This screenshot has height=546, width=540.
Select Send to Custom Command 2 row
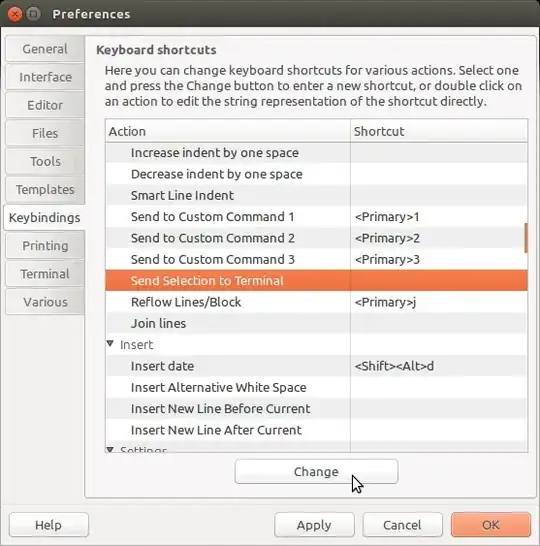316,238
